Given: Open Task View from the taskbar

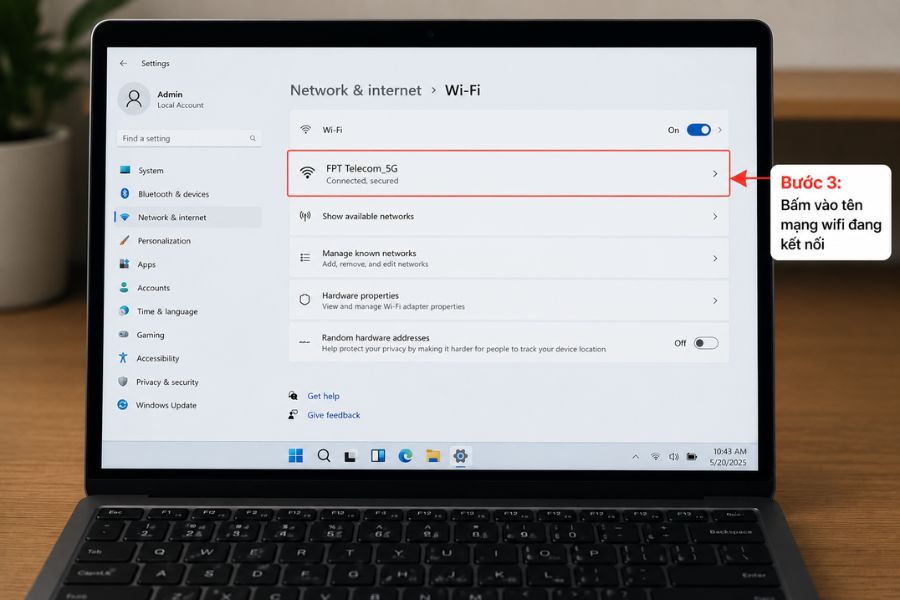Looking at the screenshot, I should point(350,456).
